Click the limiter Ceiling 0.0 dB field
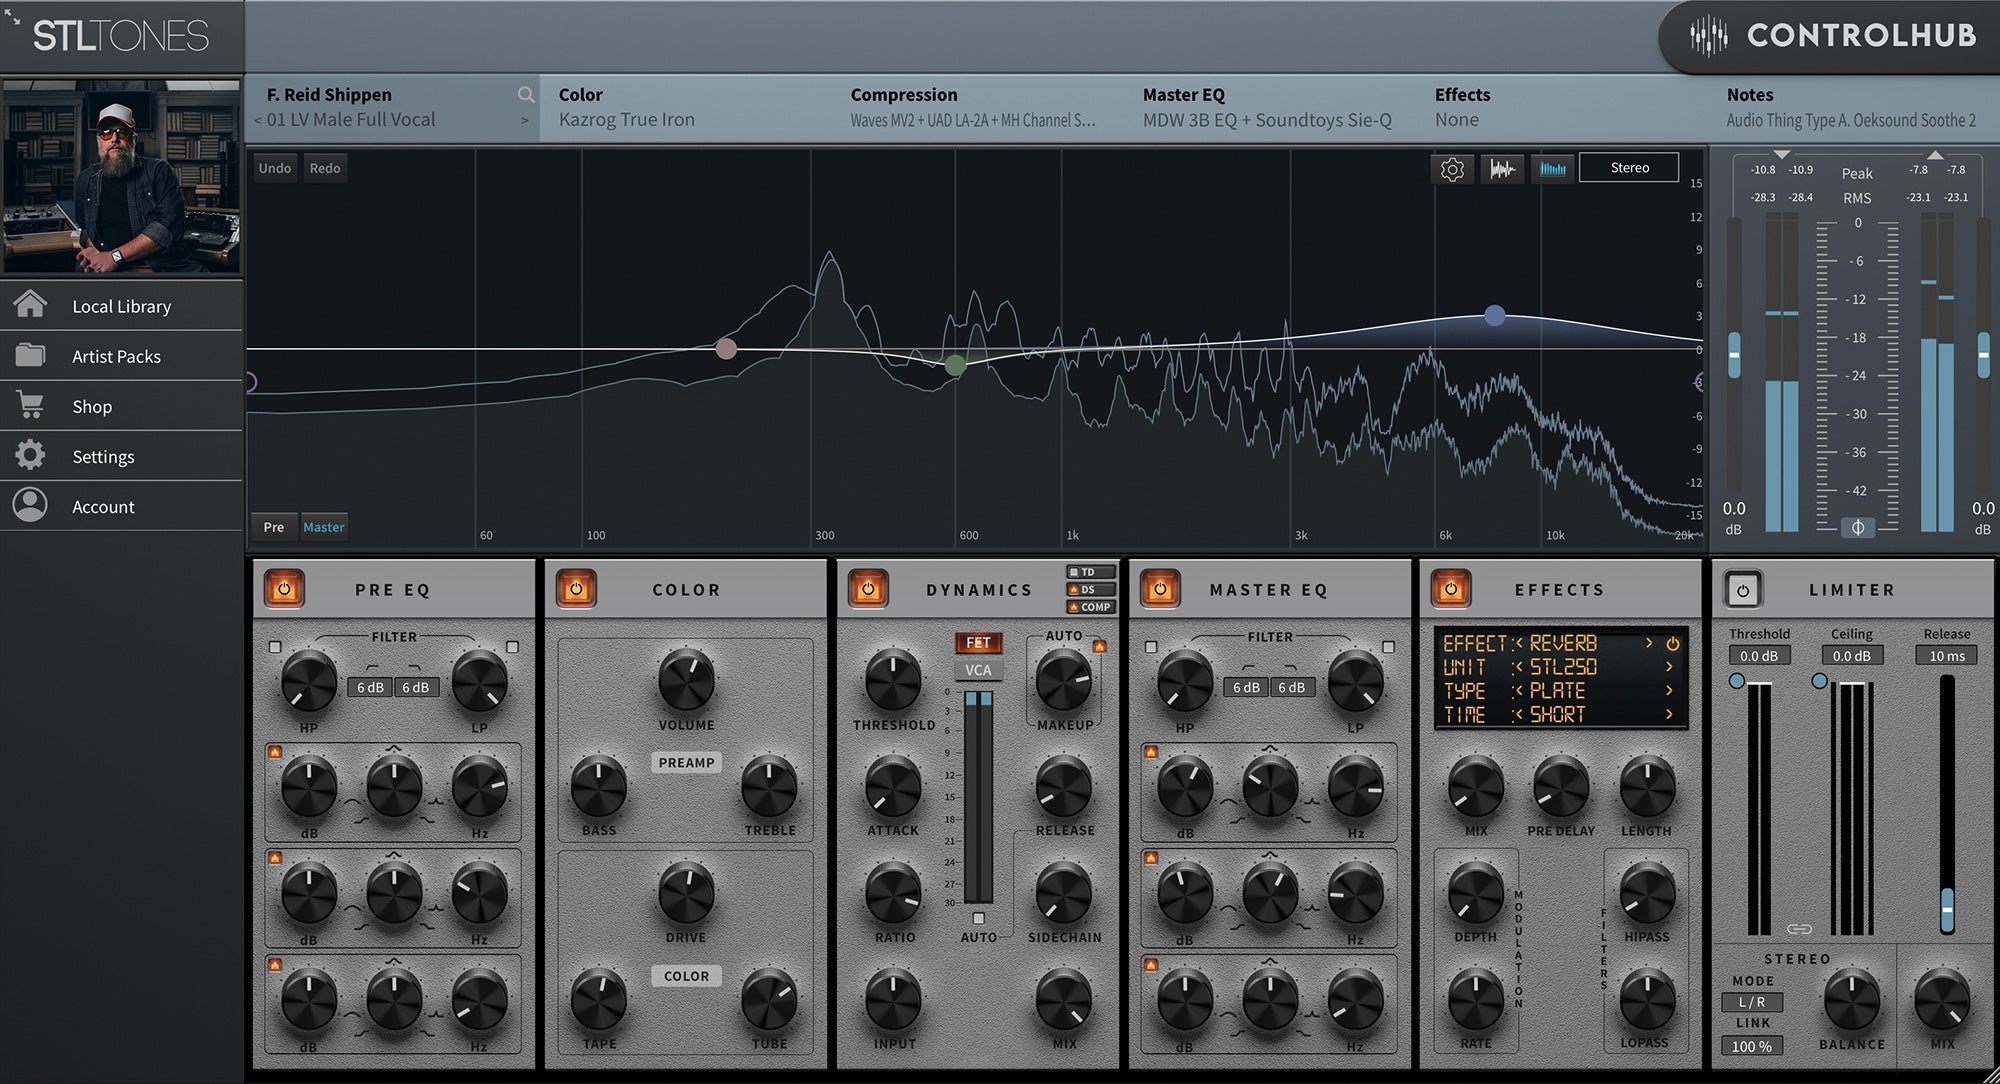 pyautogui.click(x=1852, y=656)
